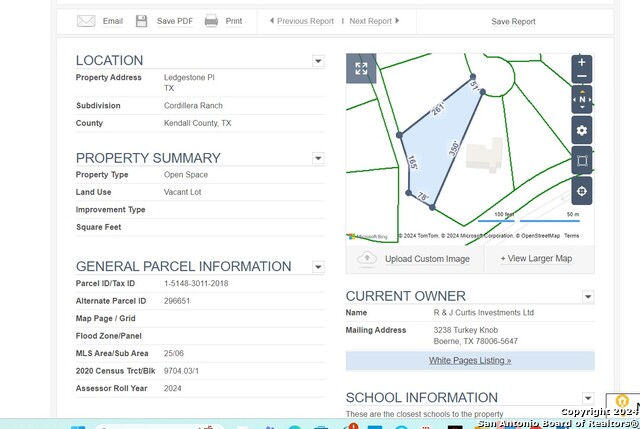
Task: Click the Save PDF floppy disk icon
Action: 141,21
